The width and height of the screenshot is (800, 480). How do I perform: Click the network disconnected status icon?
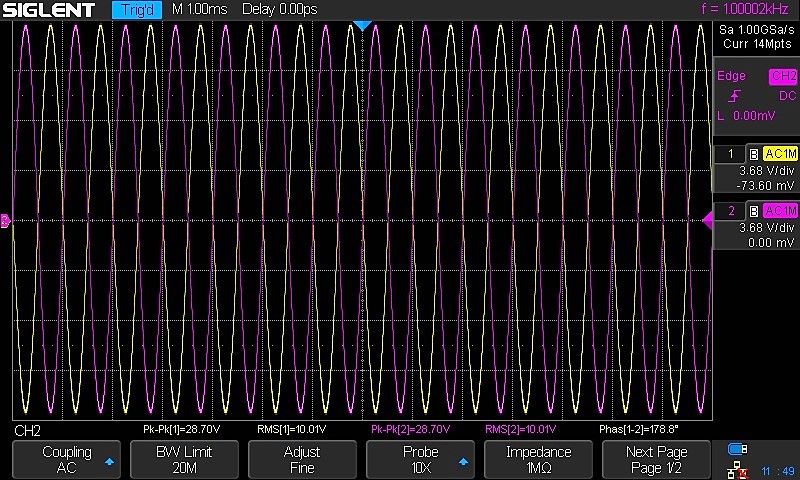[x=738, y=468]
